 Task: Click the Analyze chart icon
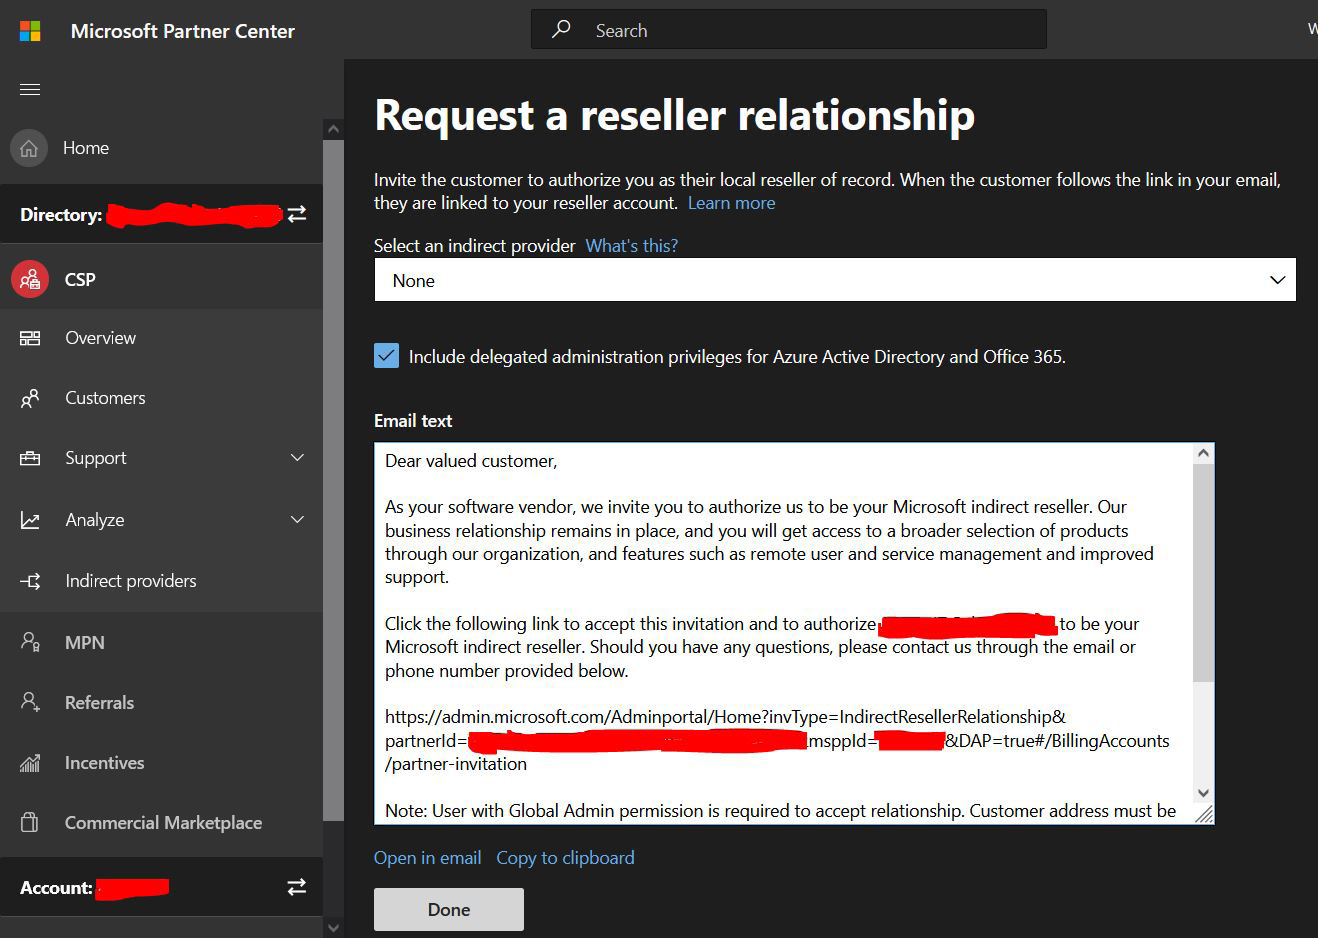[x=30, y=520]
